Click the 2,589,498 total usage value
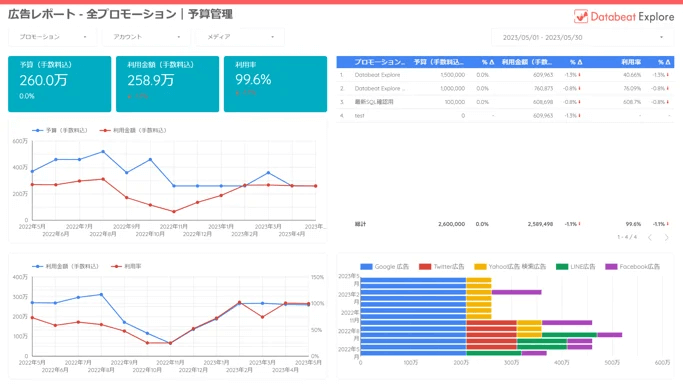This screenshot has height=384, width=683. pos(541,224)
